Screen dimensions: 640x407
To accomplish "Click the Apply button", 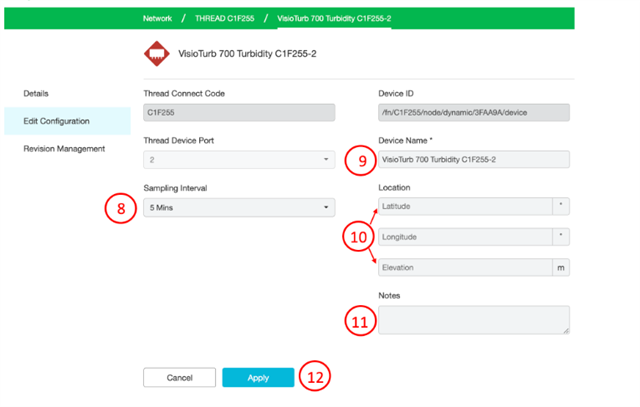I will coord(258,378).
